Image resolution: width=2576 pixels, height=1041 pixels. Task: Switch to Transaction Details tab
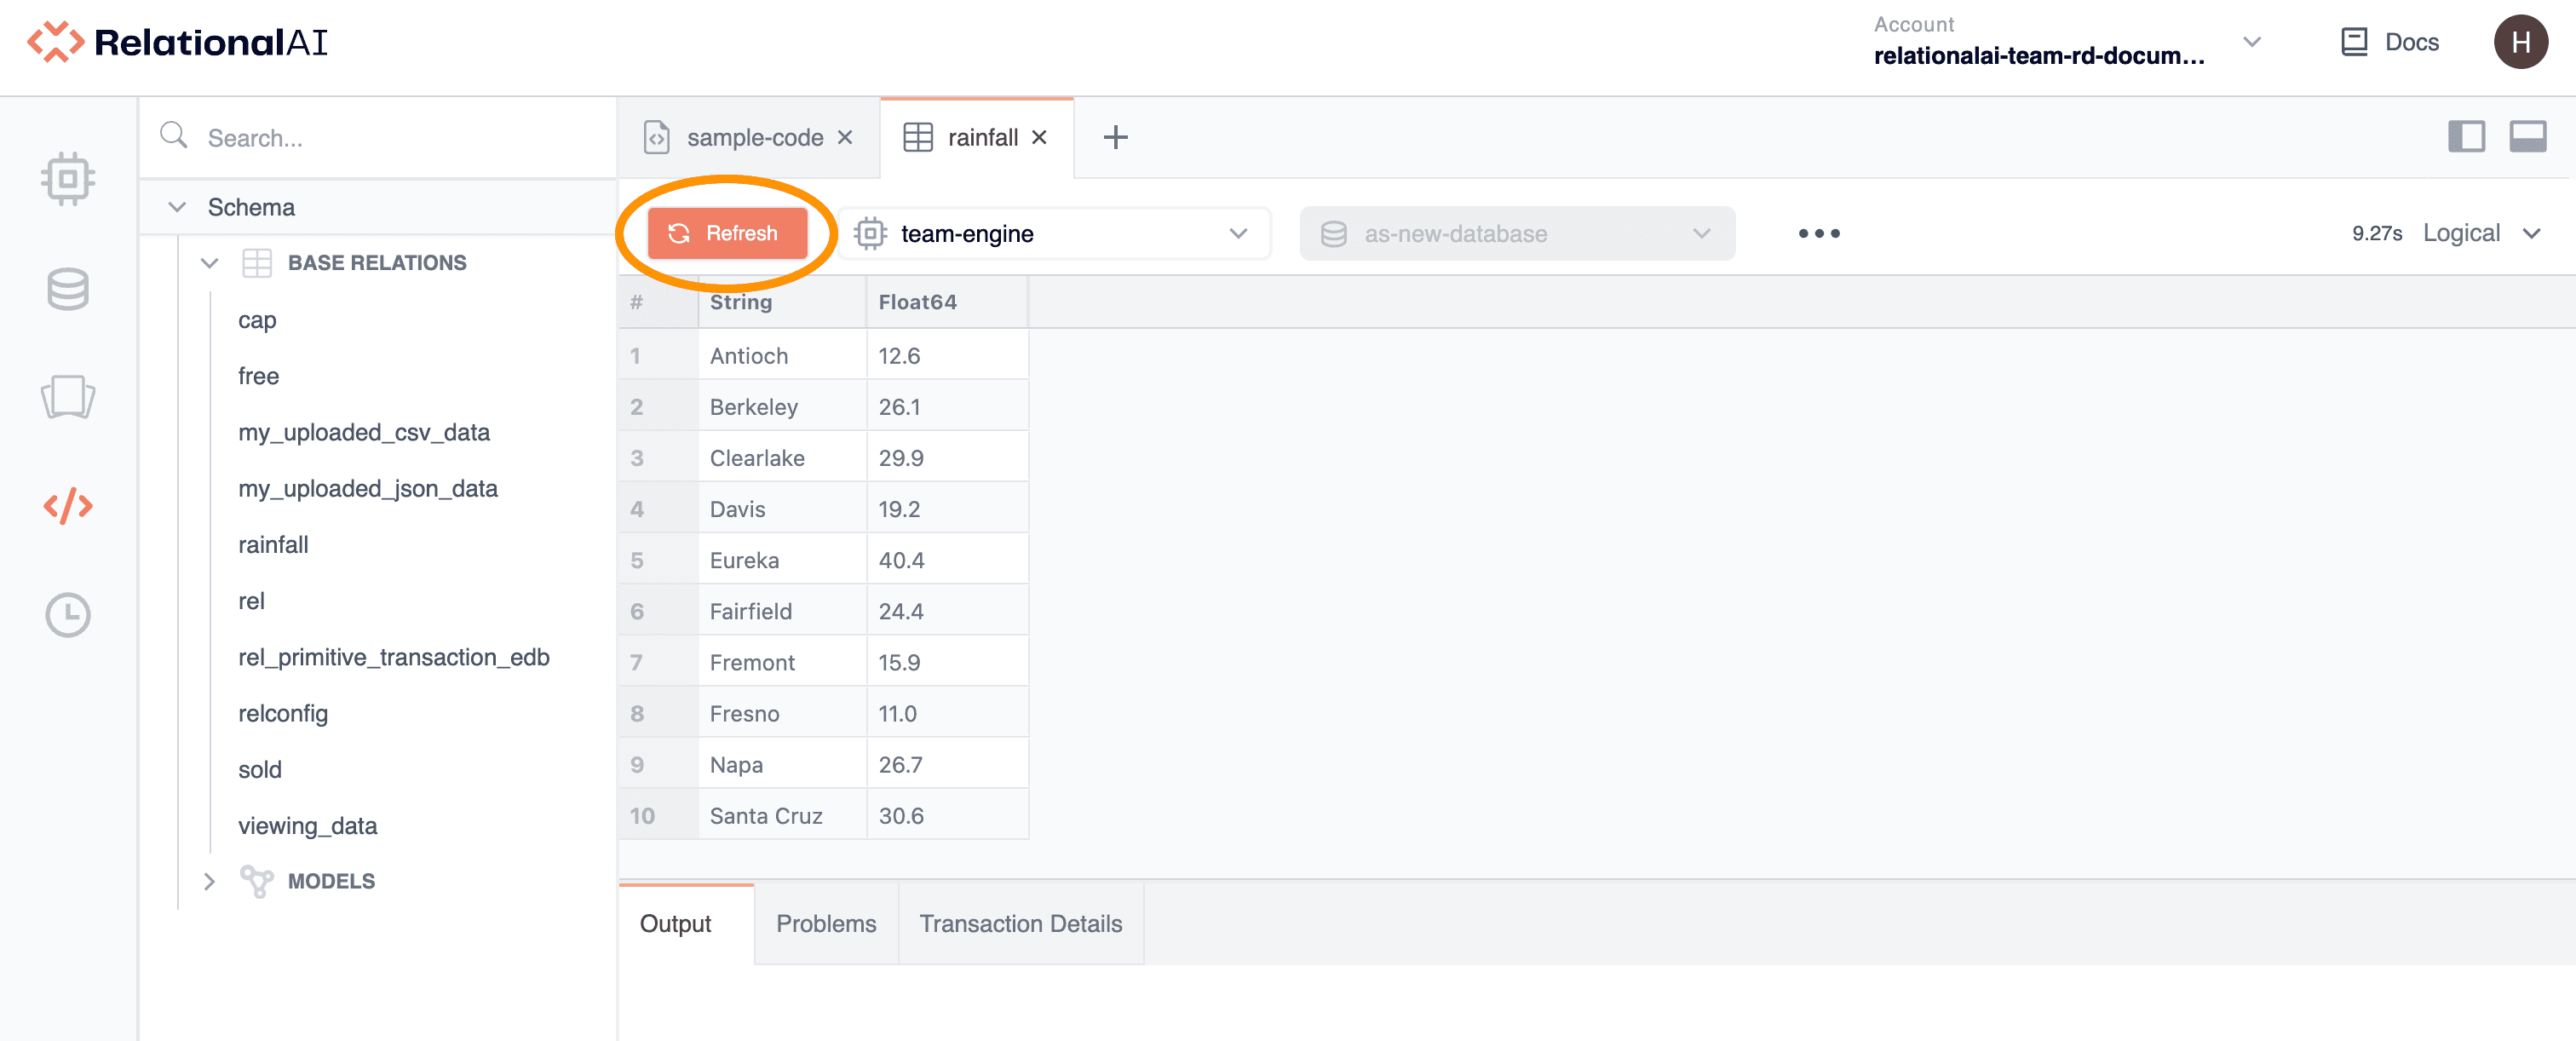click(x=1020, y=924)
